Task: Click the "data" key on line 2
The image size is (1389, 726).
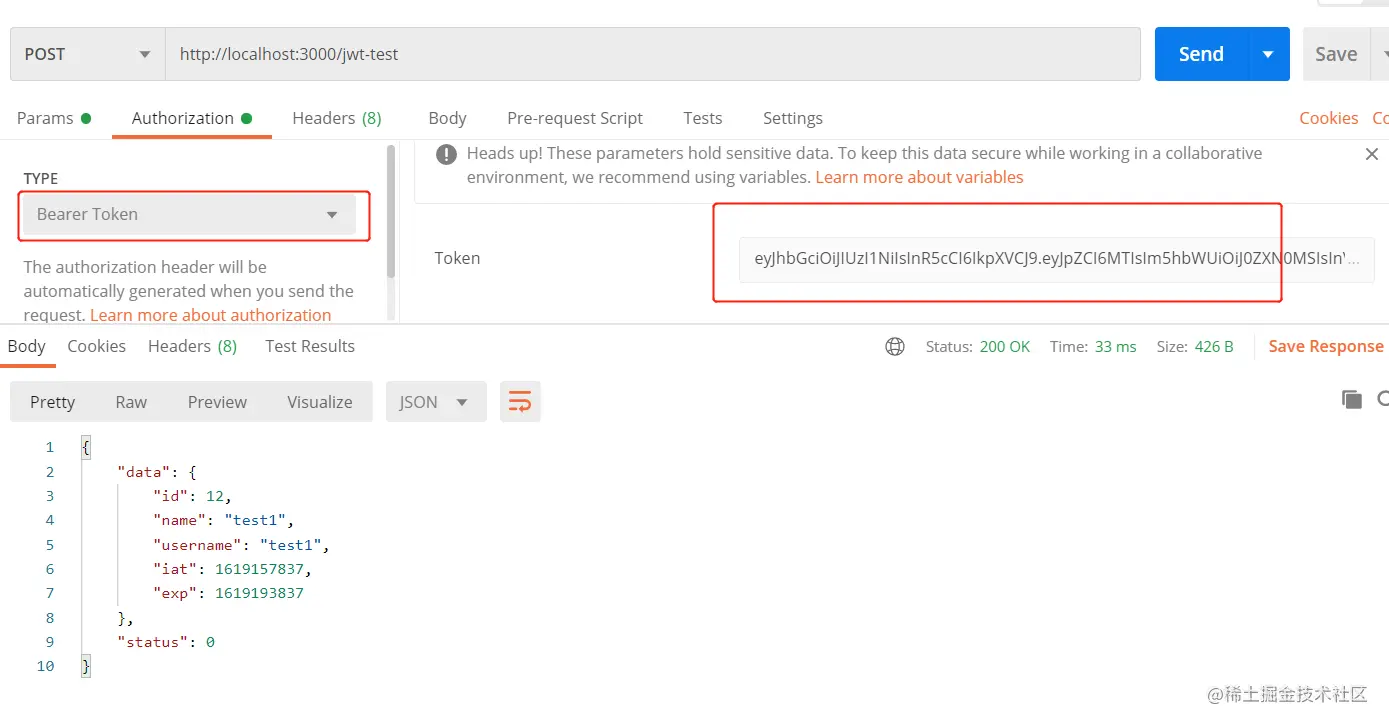Action: pyautogui.click(x=143, y=472)
